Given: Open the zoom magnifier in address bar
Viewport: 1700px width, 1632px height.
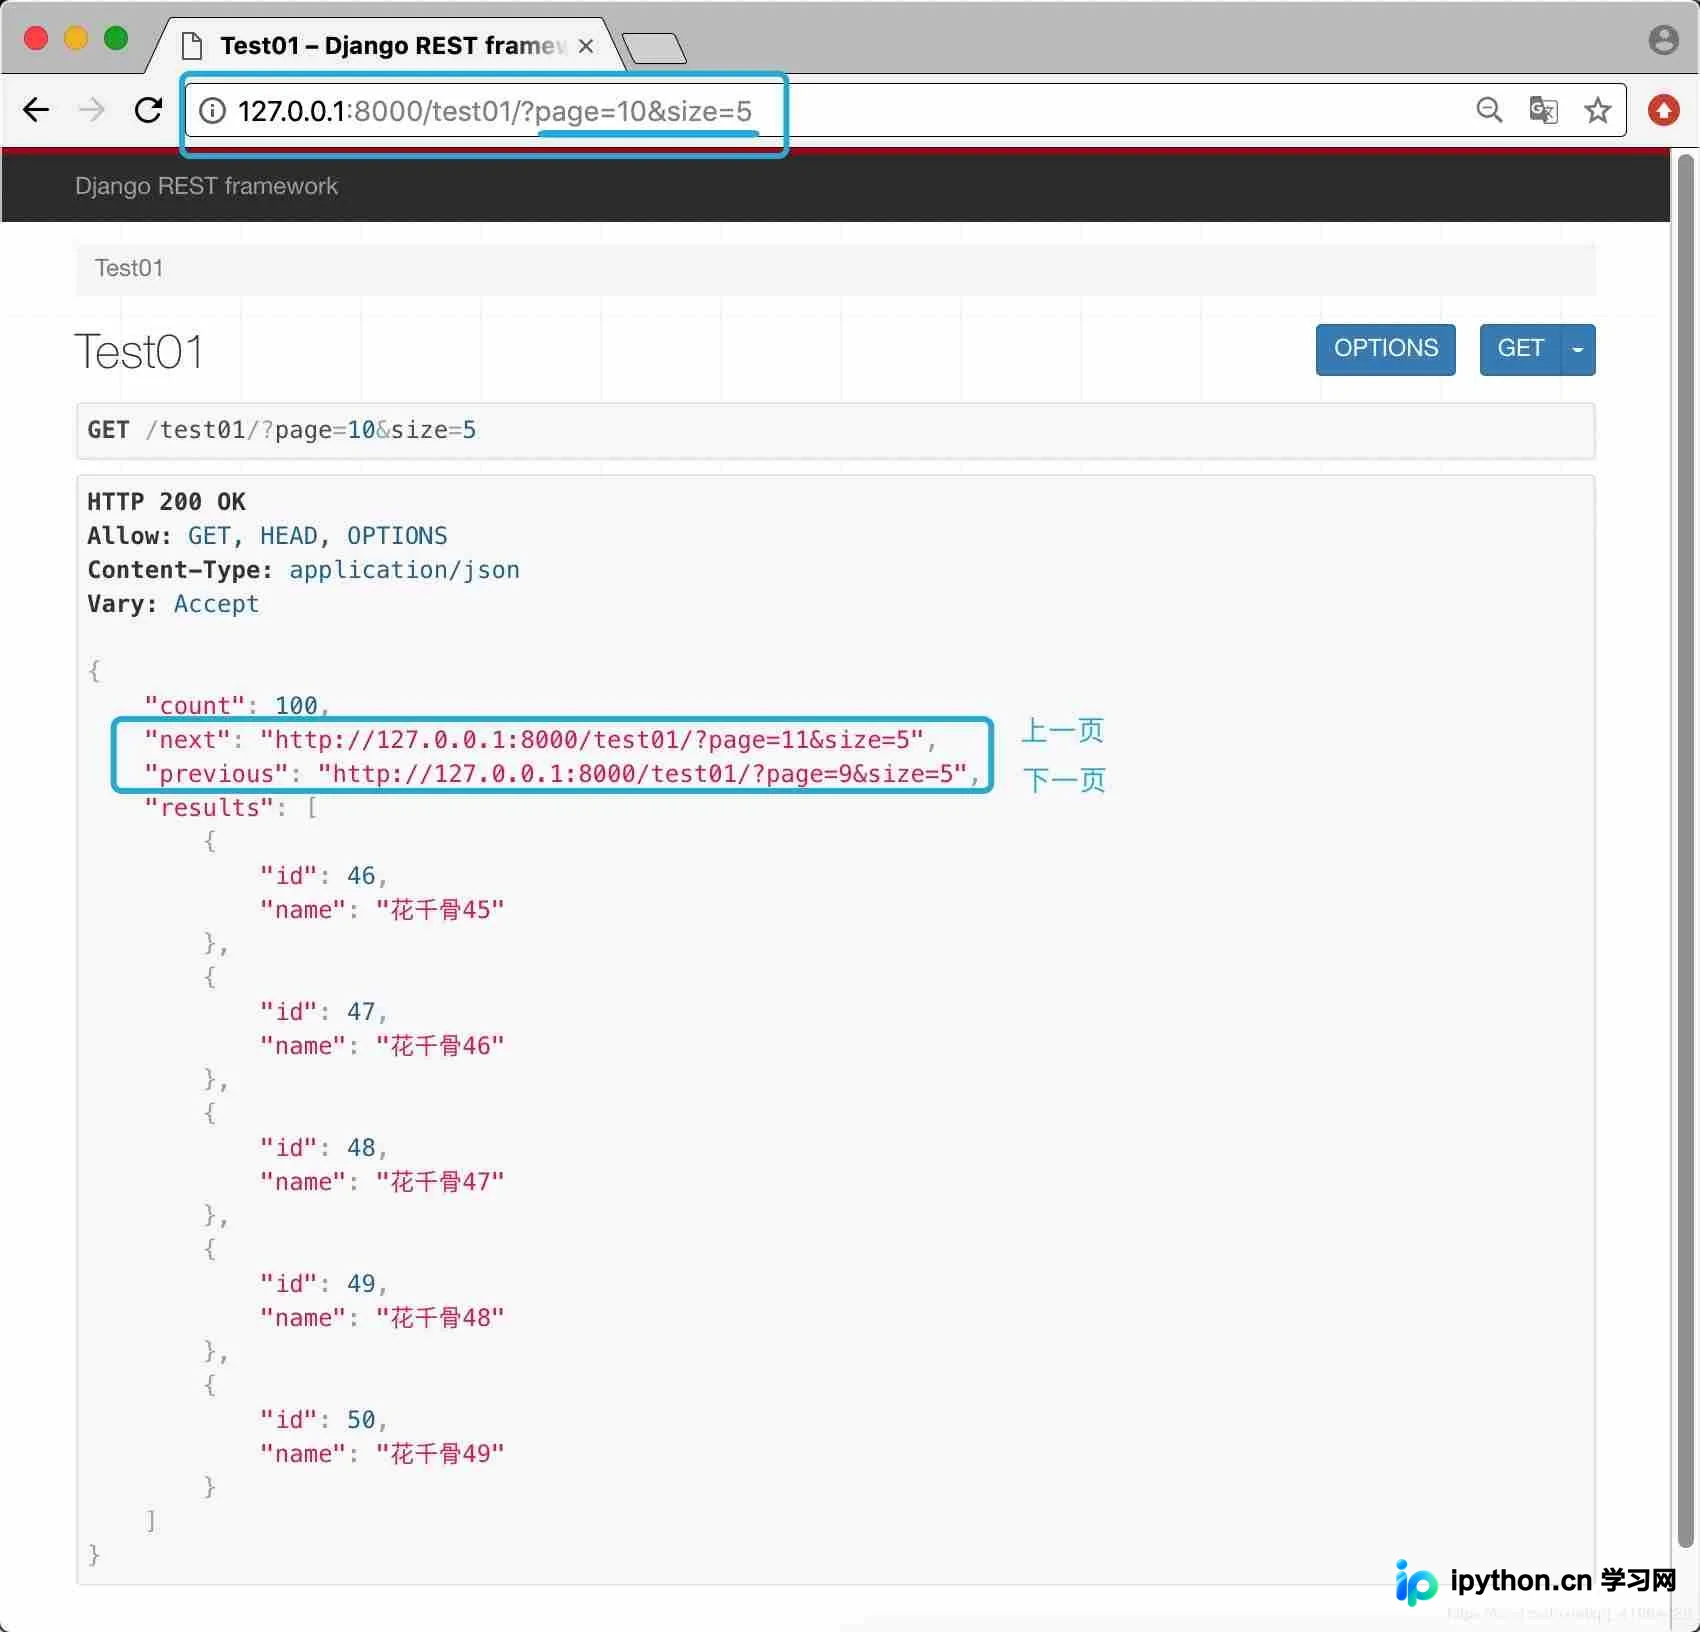Looking at the screenshot, I should pos(1489,110).
